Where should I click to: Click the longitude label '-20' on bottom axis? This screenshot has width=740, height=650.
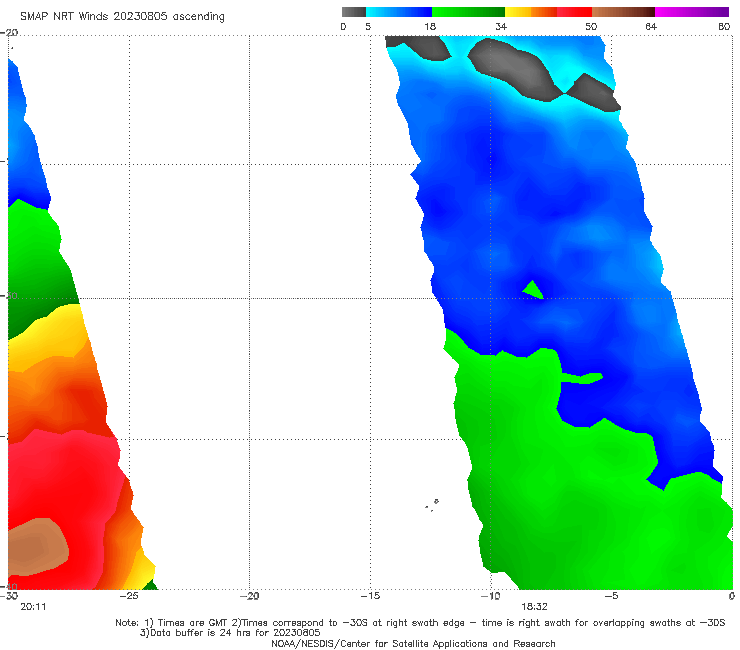(x=249, y=596)
